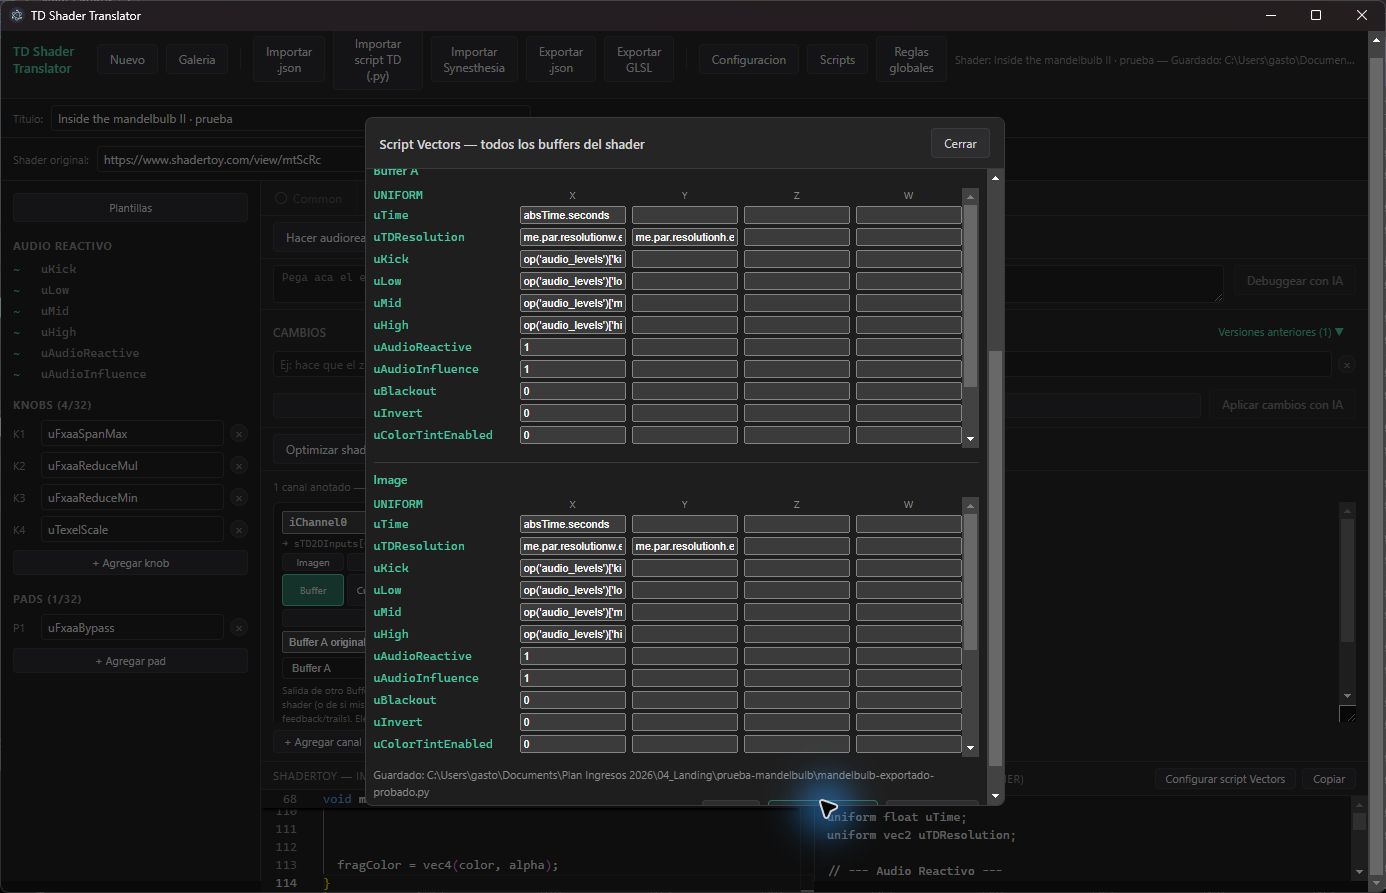This screenshot has height=893, width=1386.
Task: Open the Galeria
Action: [x=197, y=60]
